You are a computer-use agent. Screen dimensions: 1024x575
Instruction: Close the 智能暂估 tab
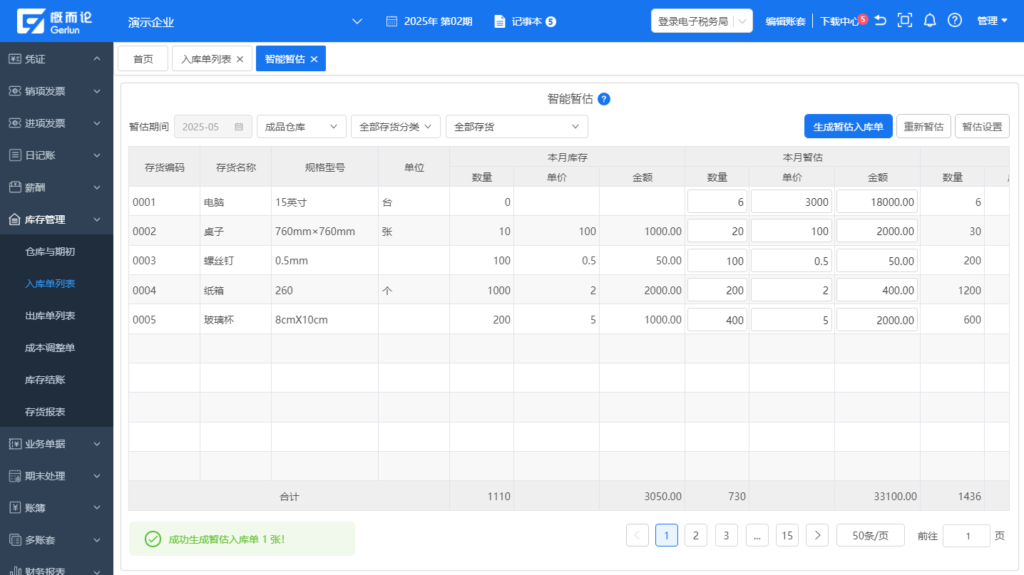[x=314, y=60]
